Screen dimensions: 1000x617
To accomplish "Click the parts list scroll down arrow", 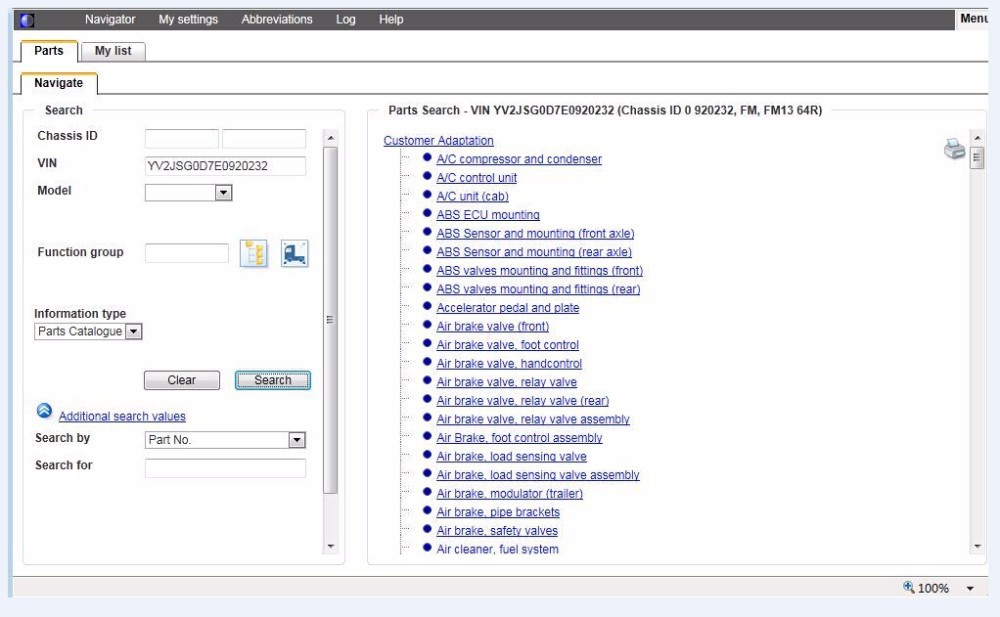I will coord(977,546).
